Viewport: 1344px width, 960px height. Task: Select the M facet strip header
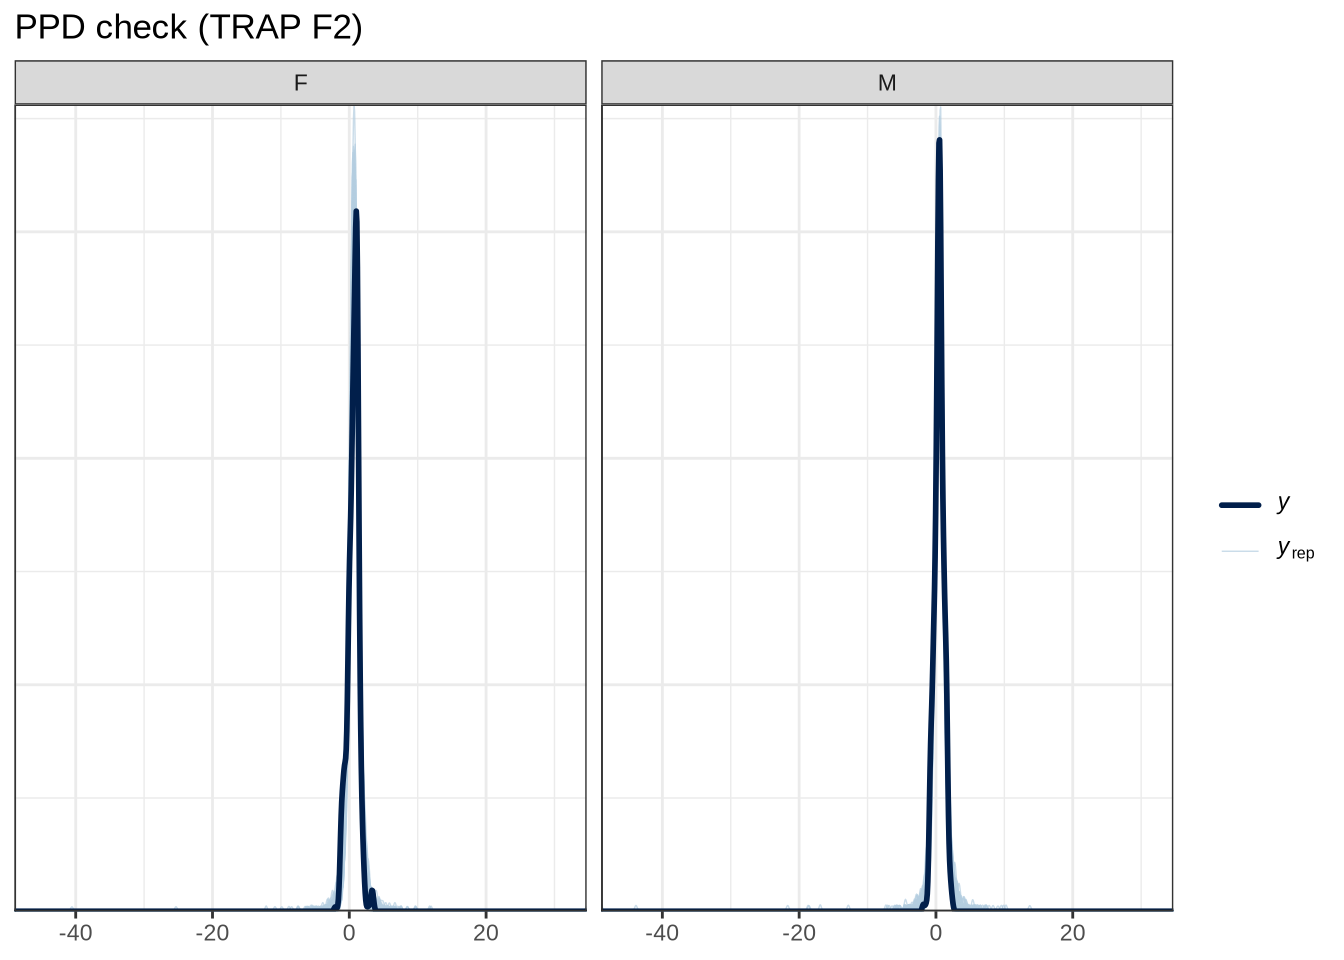coord(886,83)
